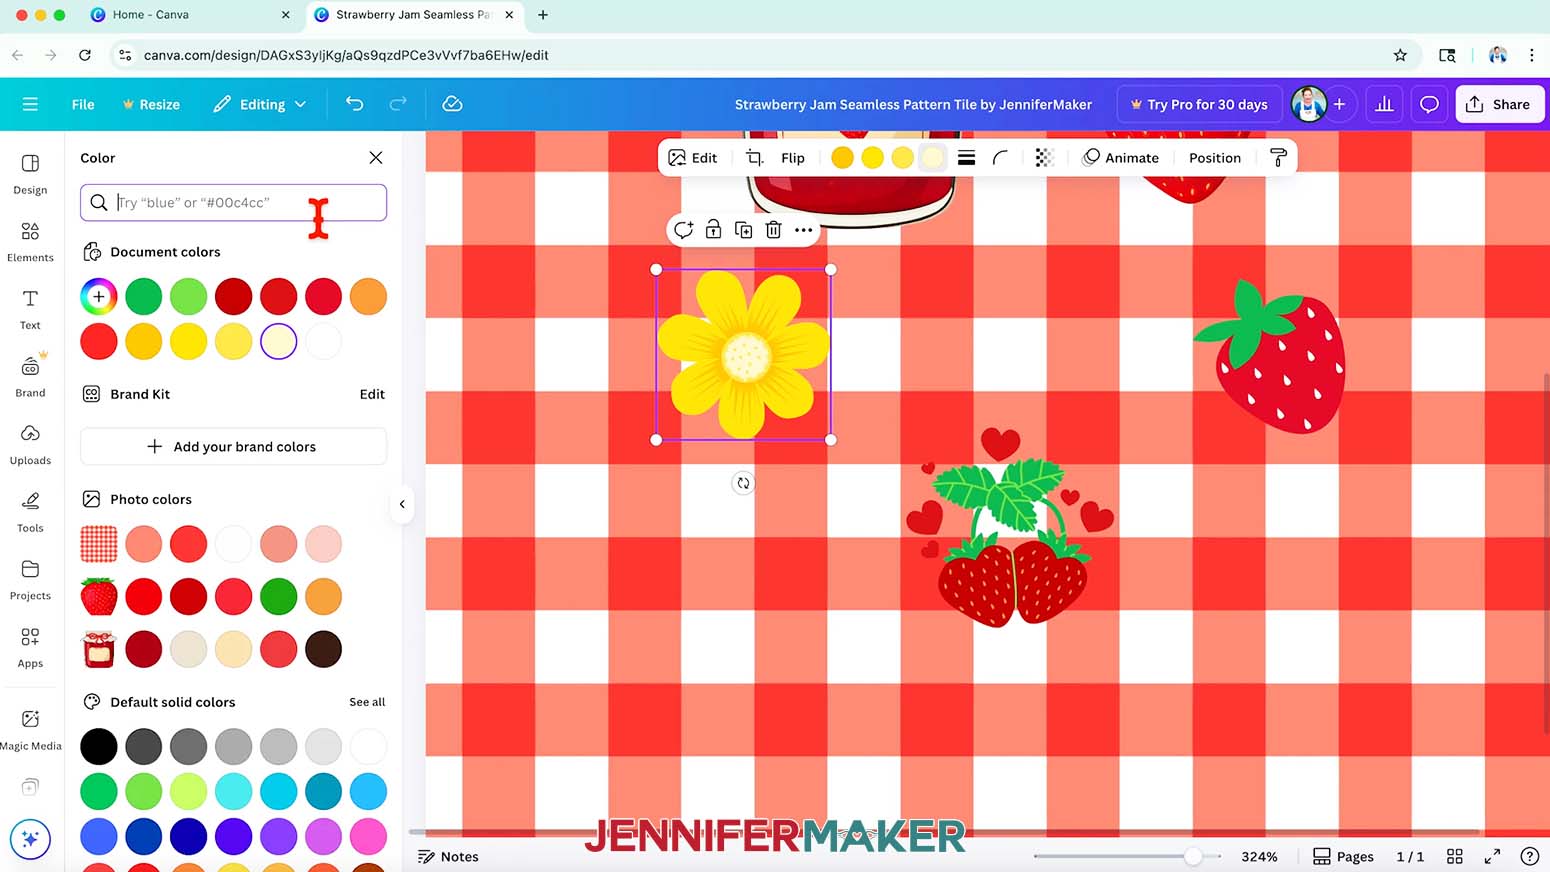Lock the selected flower element

coord(714,230)
